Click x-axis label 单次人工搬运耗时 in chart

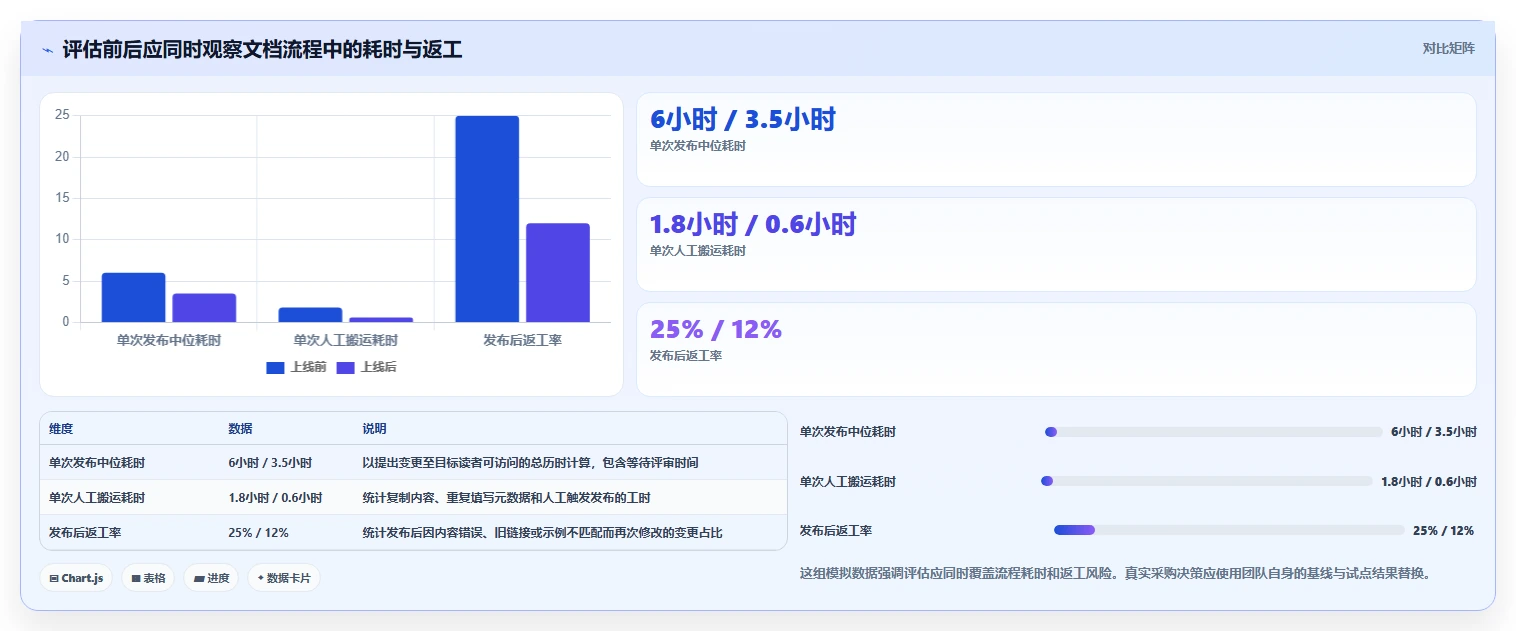pos(345,340)
